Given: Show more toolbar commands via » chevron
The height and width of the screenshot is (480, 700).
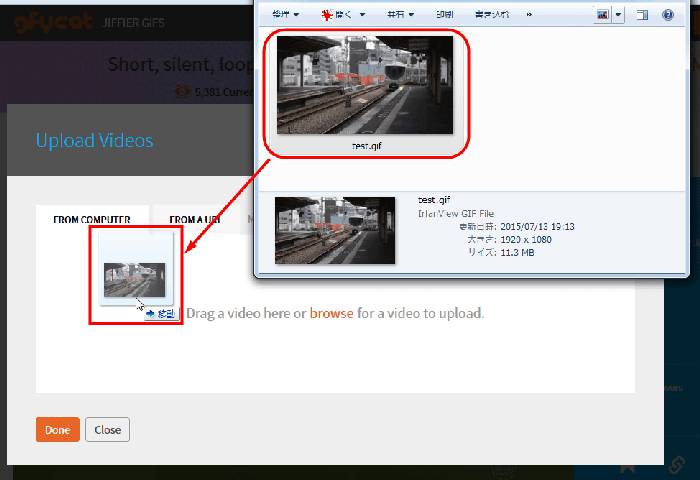Looking at the screenshot, I should point(529,15).
